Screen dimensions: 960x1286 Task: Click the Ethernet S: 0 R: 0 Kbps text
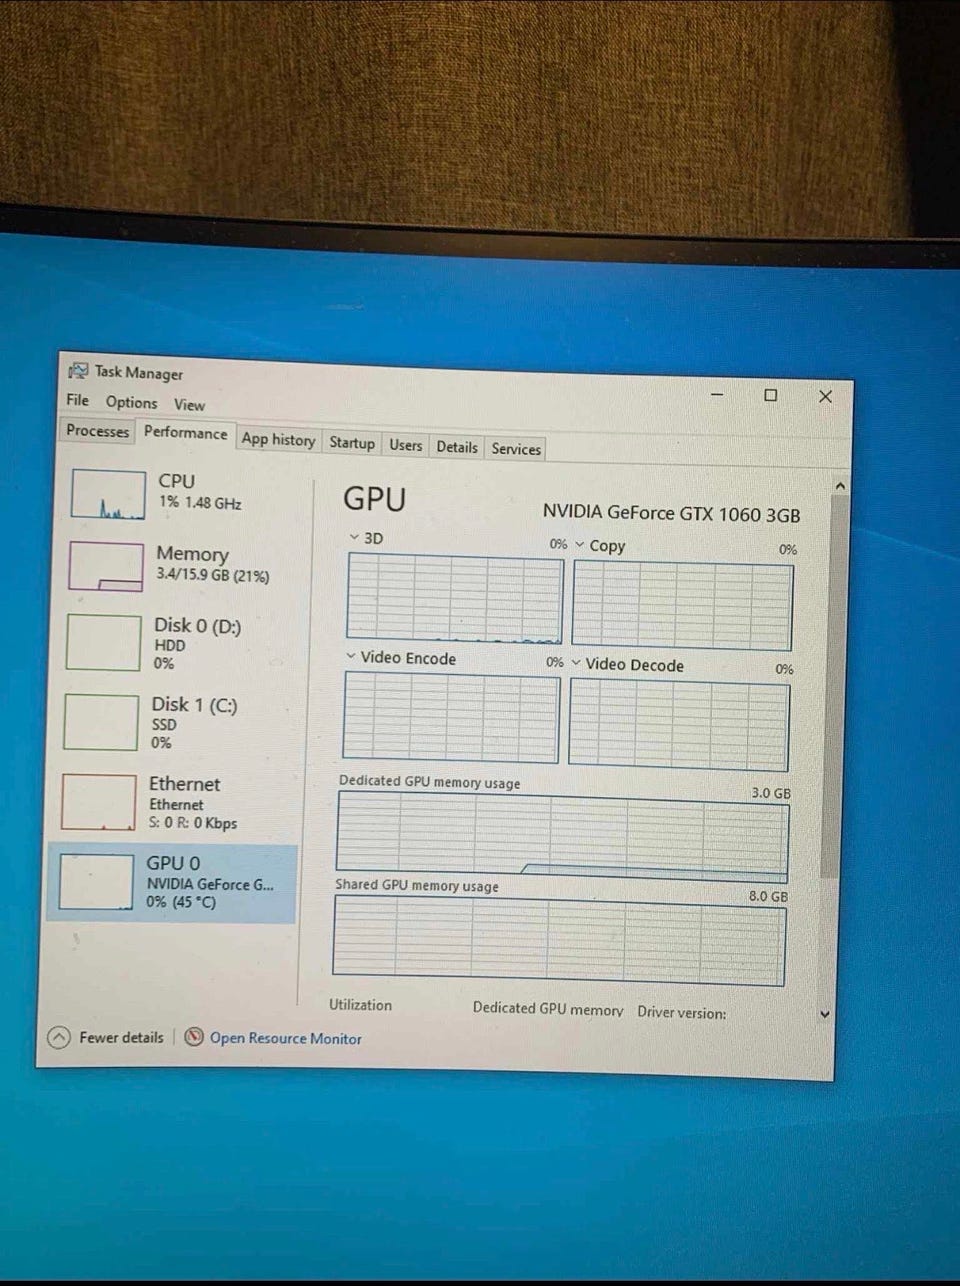point(193,823)
